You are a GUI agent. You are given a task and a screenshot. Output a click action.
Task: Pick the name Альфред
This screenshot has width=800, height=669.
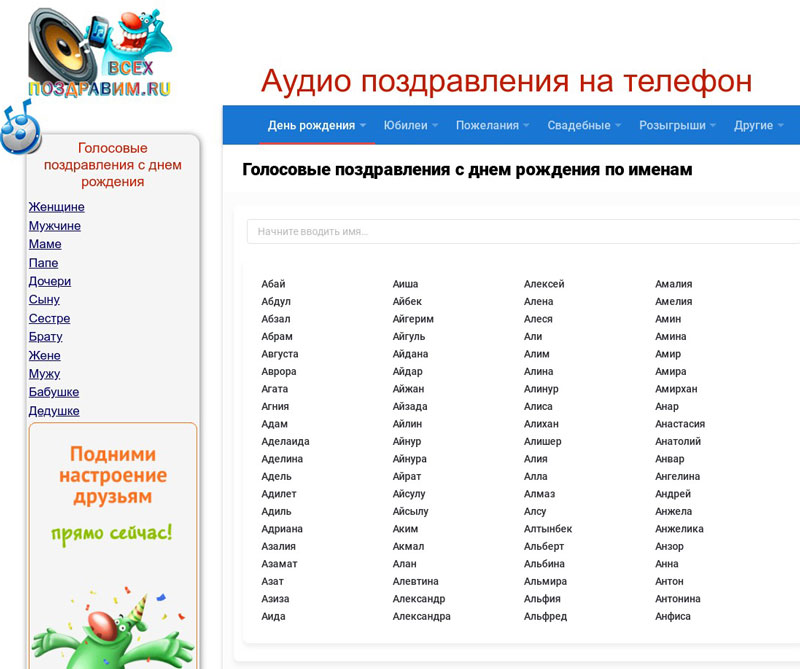pos(545,616)
